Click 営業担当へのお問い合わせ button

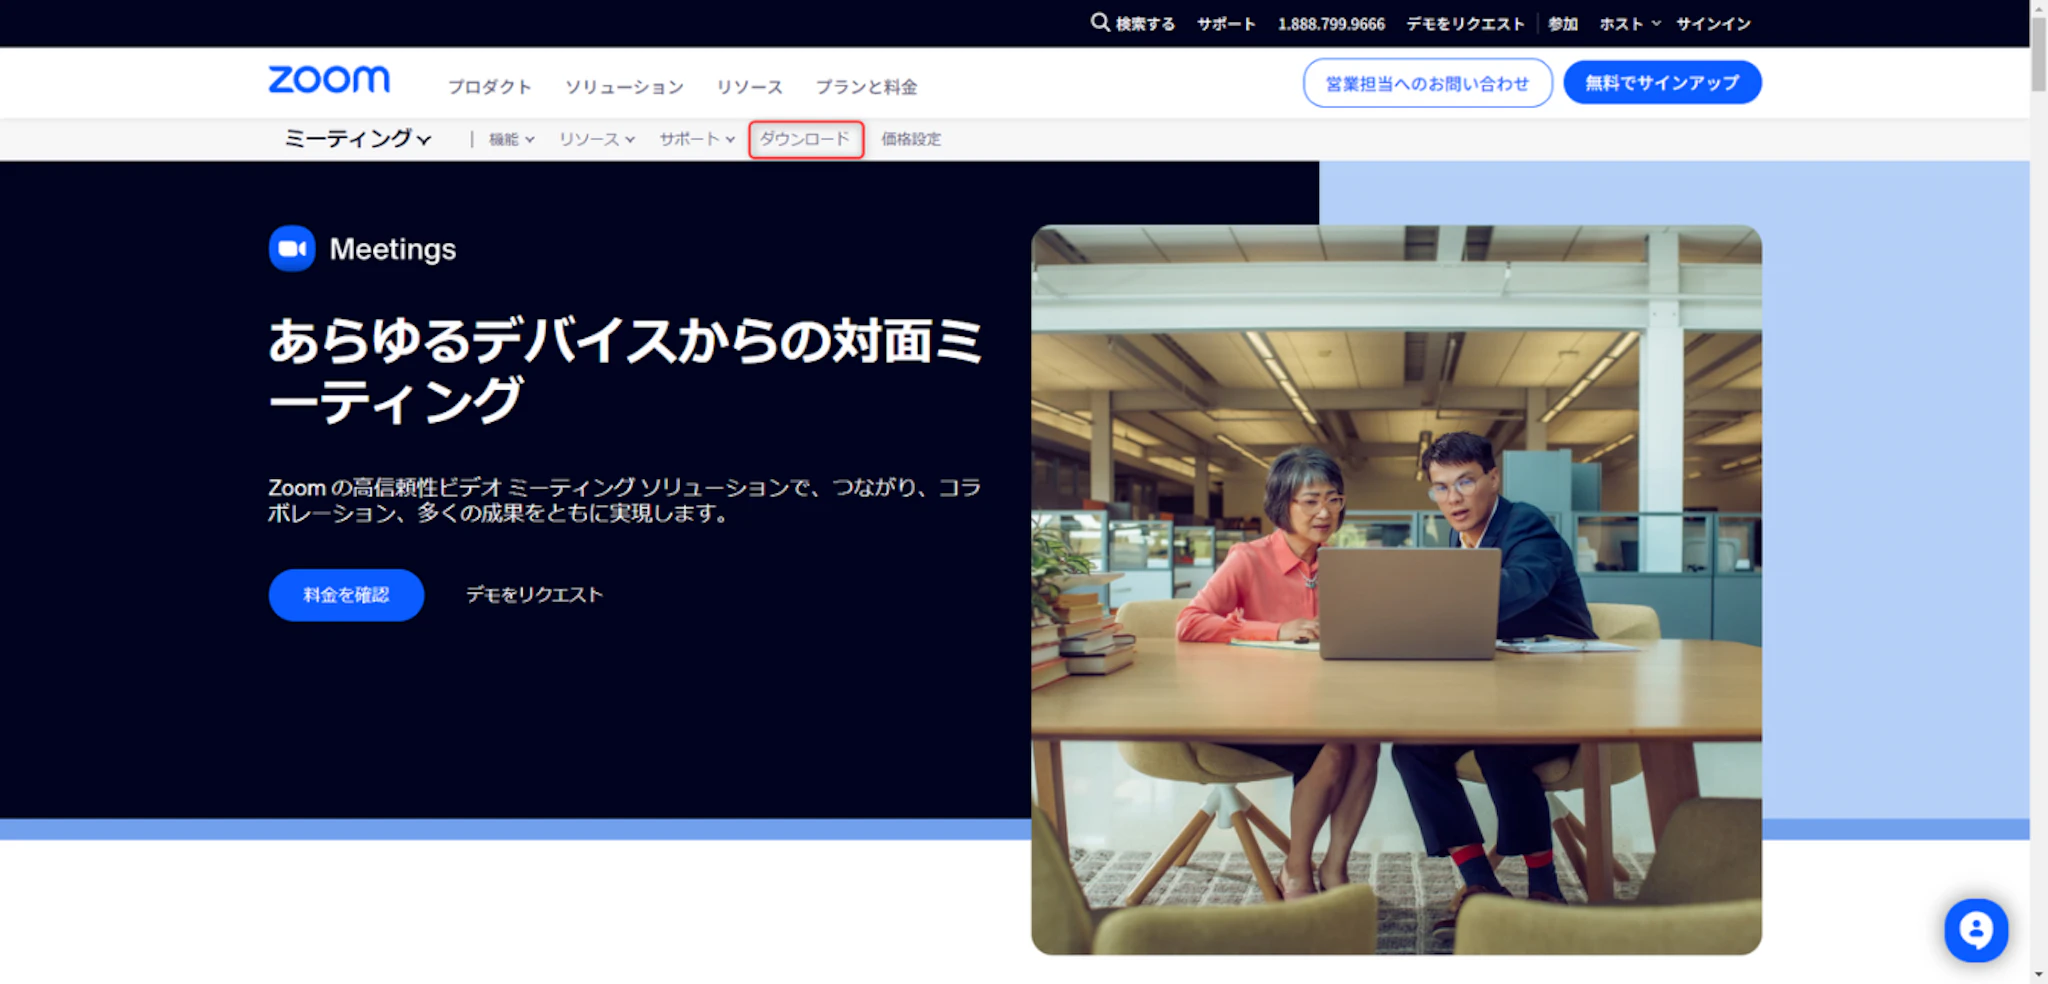1427,83
